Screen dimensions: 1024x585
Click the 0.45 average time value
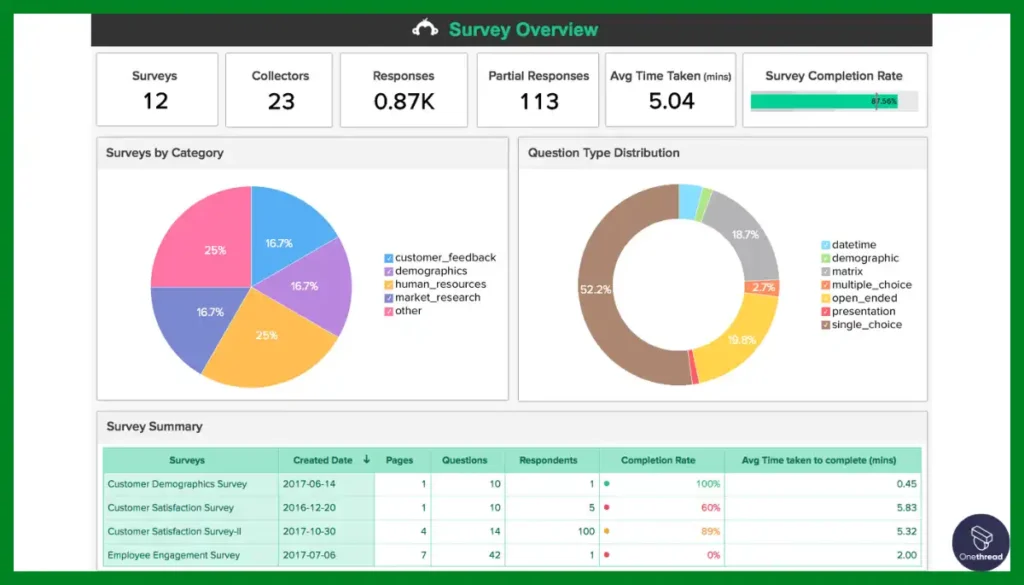[x=906, y=484]
